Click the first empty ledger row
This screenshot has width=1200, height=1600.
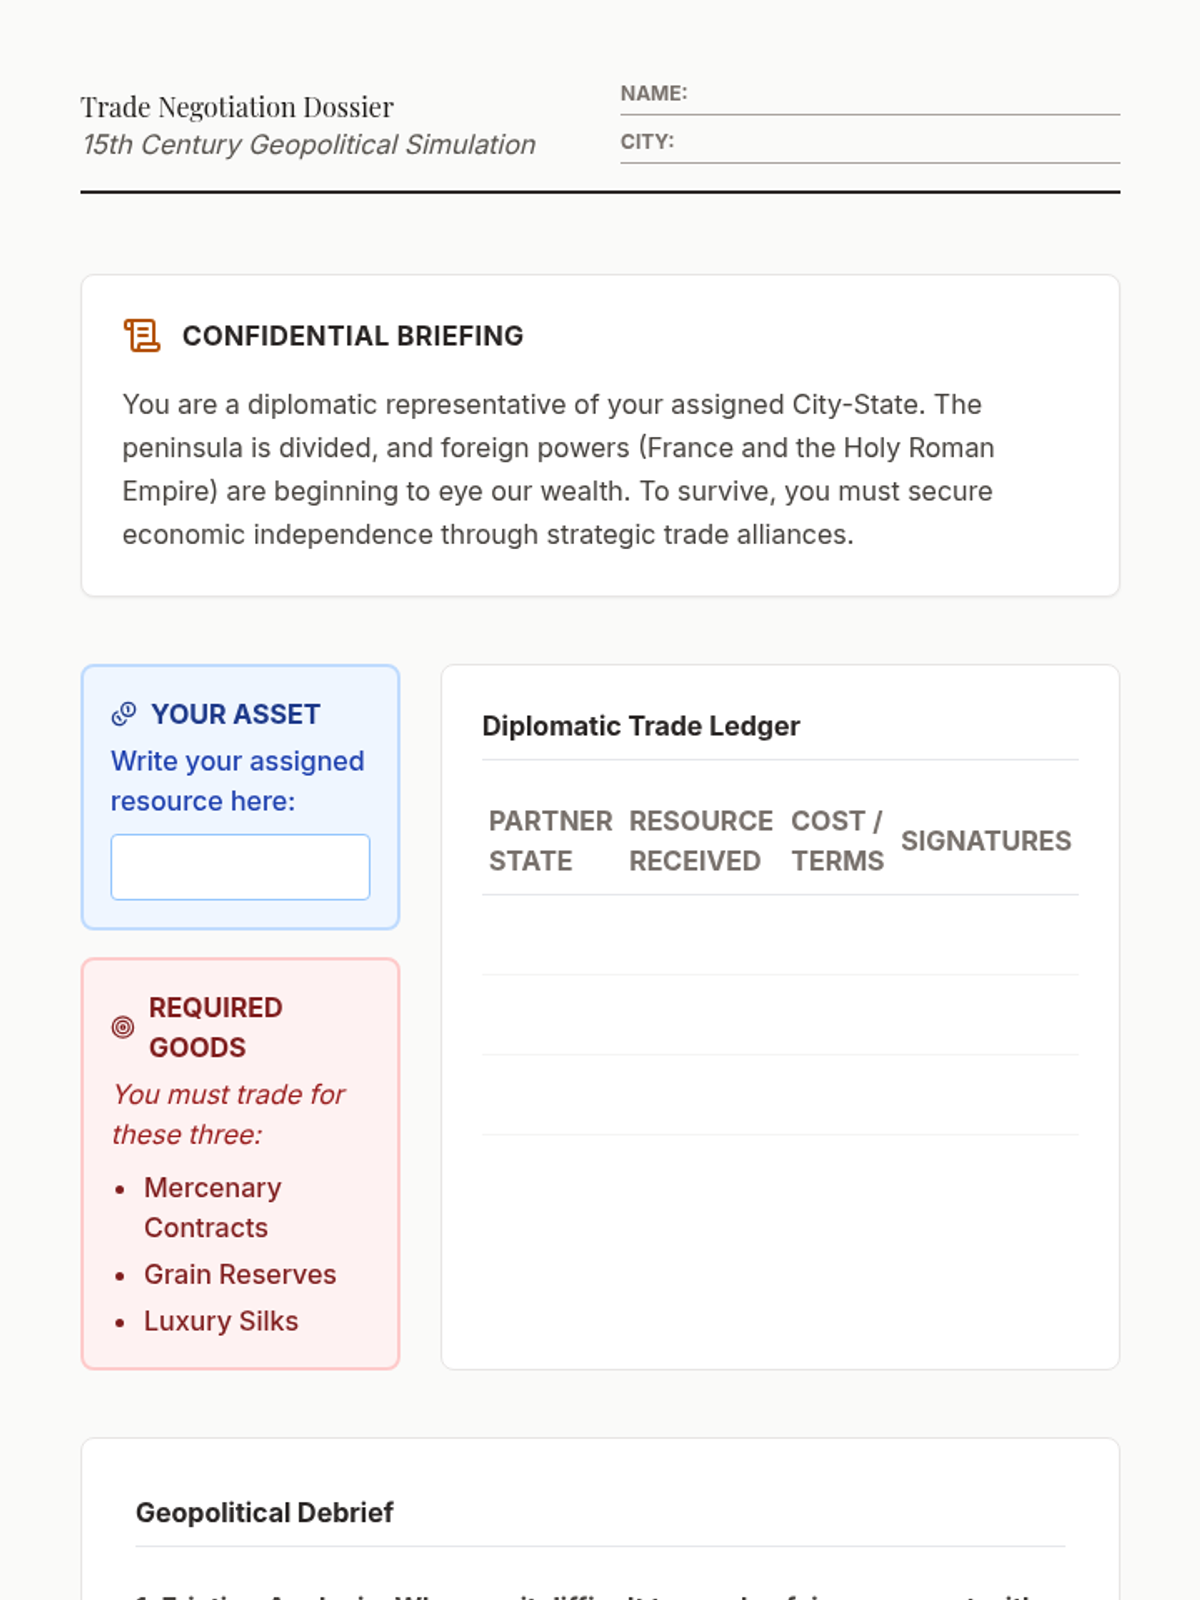coord(780,936)
